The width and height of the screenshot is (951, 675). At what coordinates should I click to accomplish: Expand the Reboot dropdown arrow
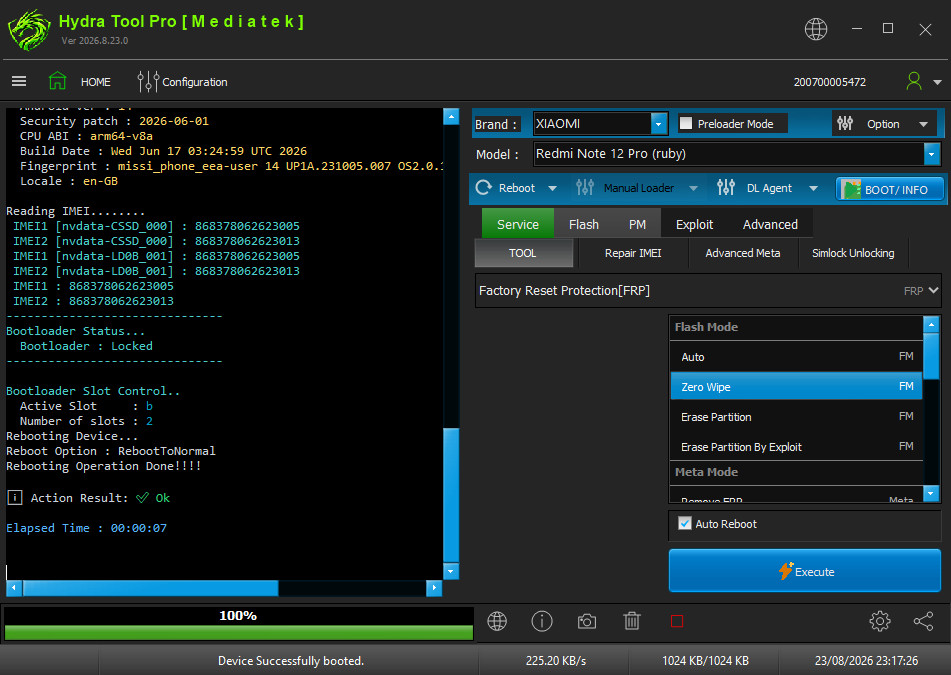tap(553, 189)
